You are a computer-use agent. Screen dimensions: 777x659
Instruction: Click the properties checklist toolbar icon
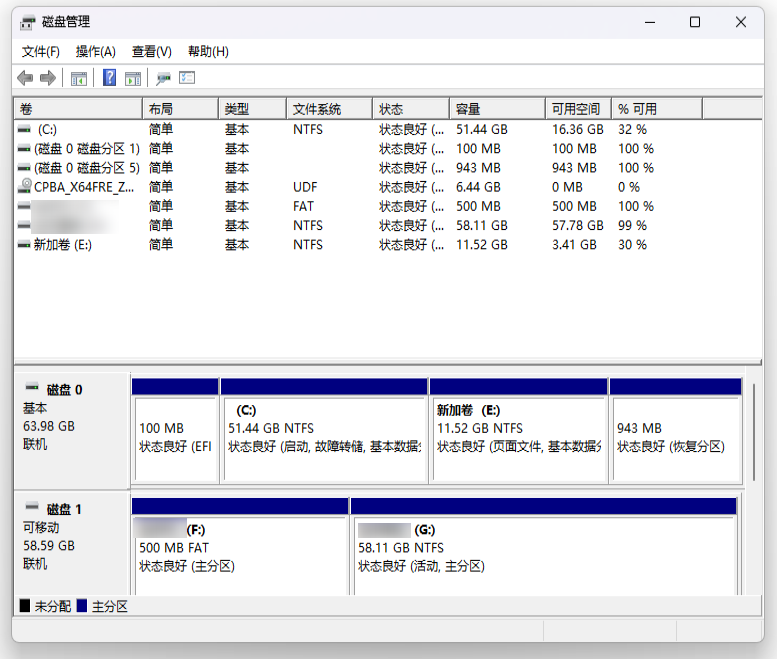187,78
